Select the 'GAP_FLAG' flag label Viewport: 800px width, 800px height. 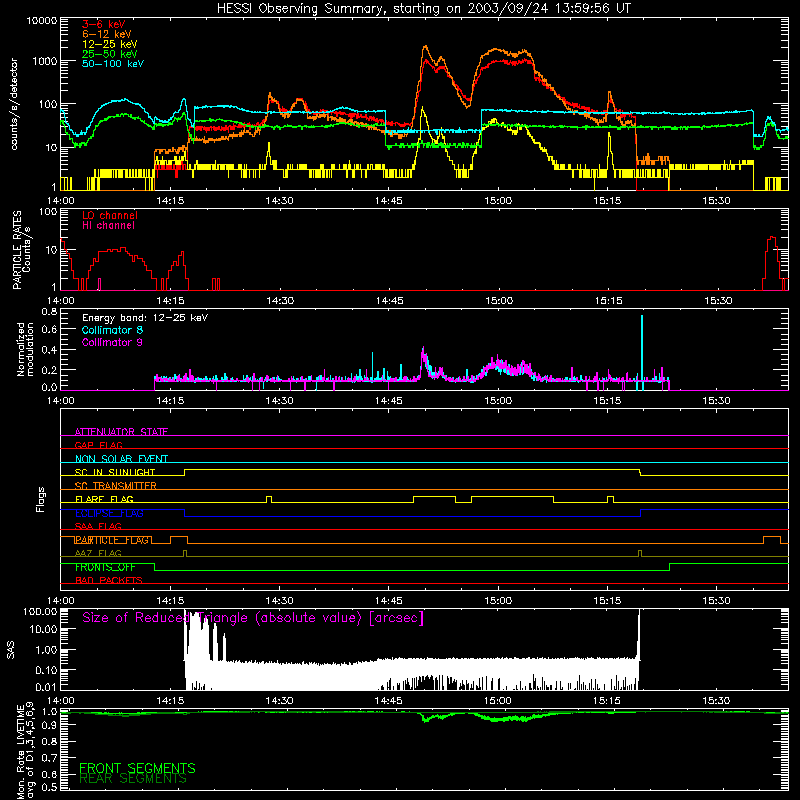(x=98, y=445)
